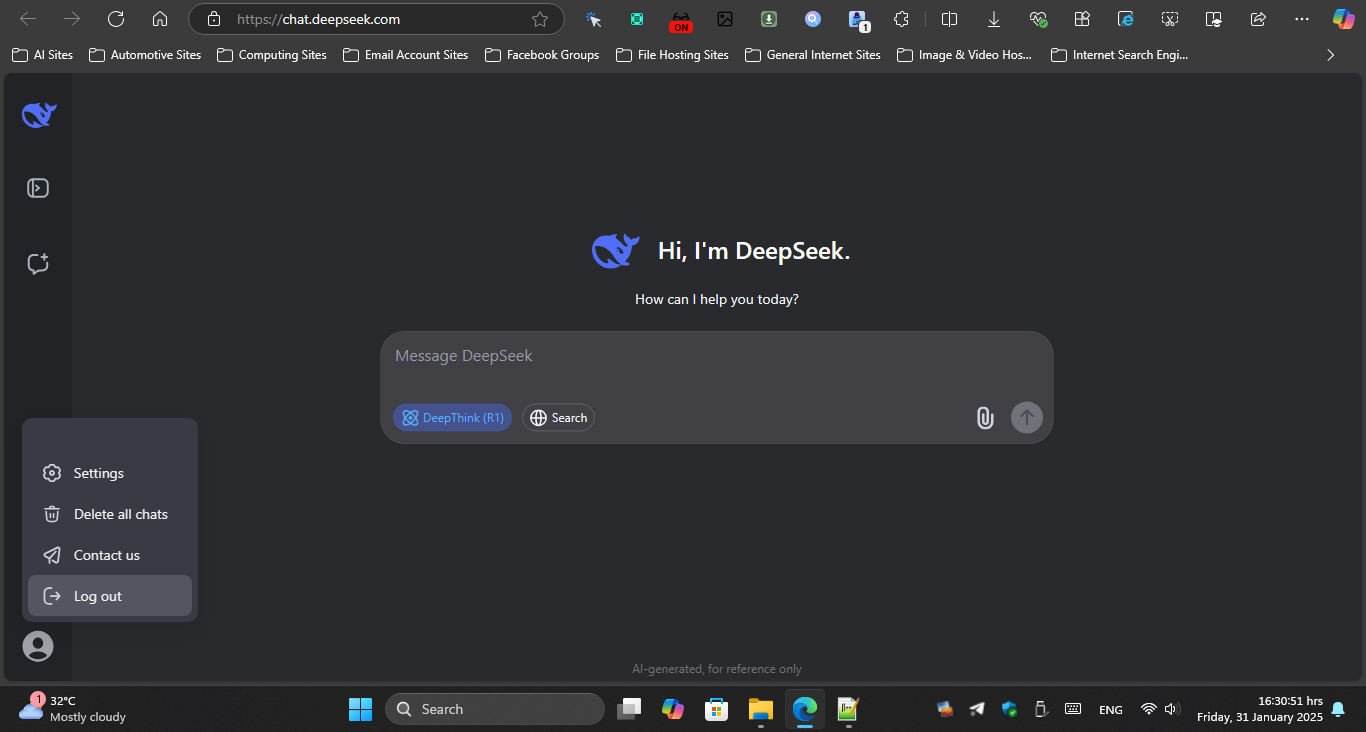
Task: Bookmark this page with the star icon
Action: point(540,19)
